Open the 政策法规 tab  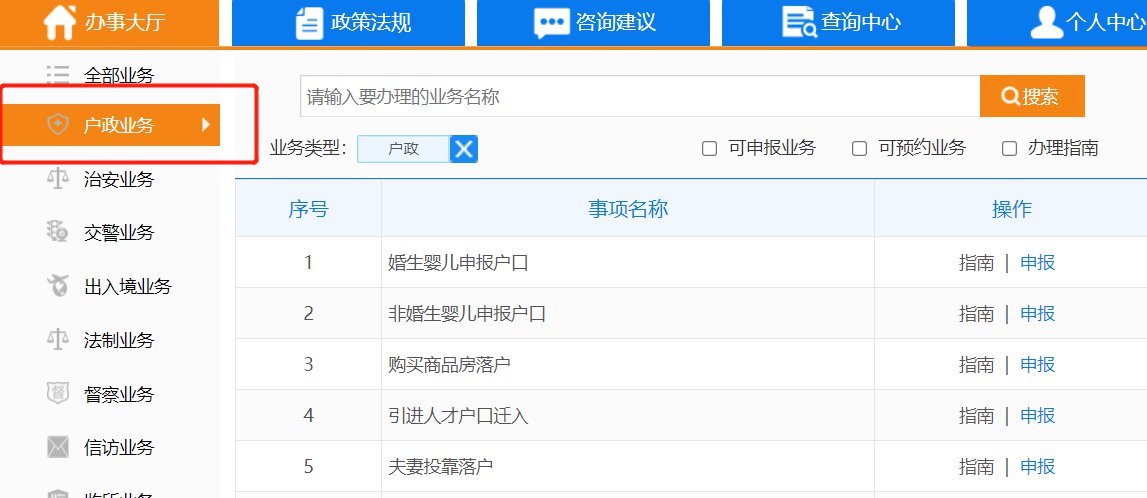[348, 23]
